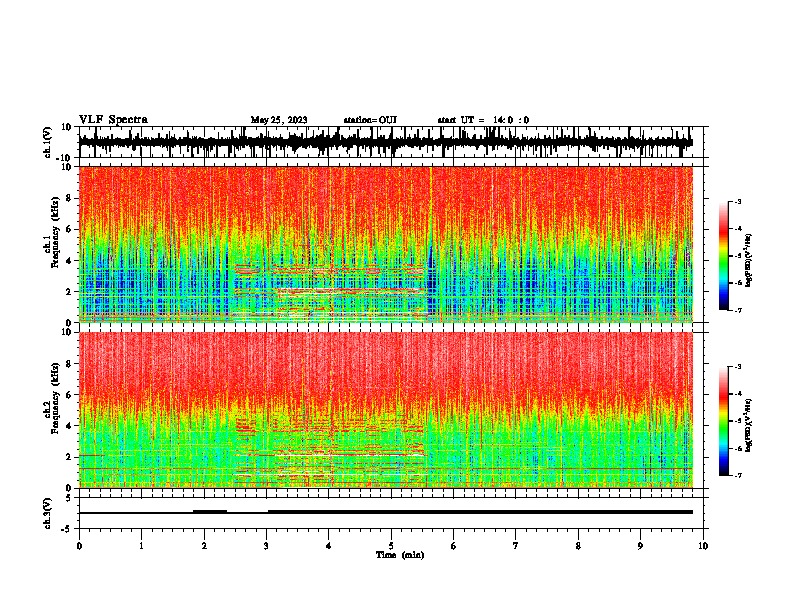Image resolution: width=792 pixels, height=612 pixels.
Task: Click the "start UT = 14:0 :0" header text
Action: (483, 120)
